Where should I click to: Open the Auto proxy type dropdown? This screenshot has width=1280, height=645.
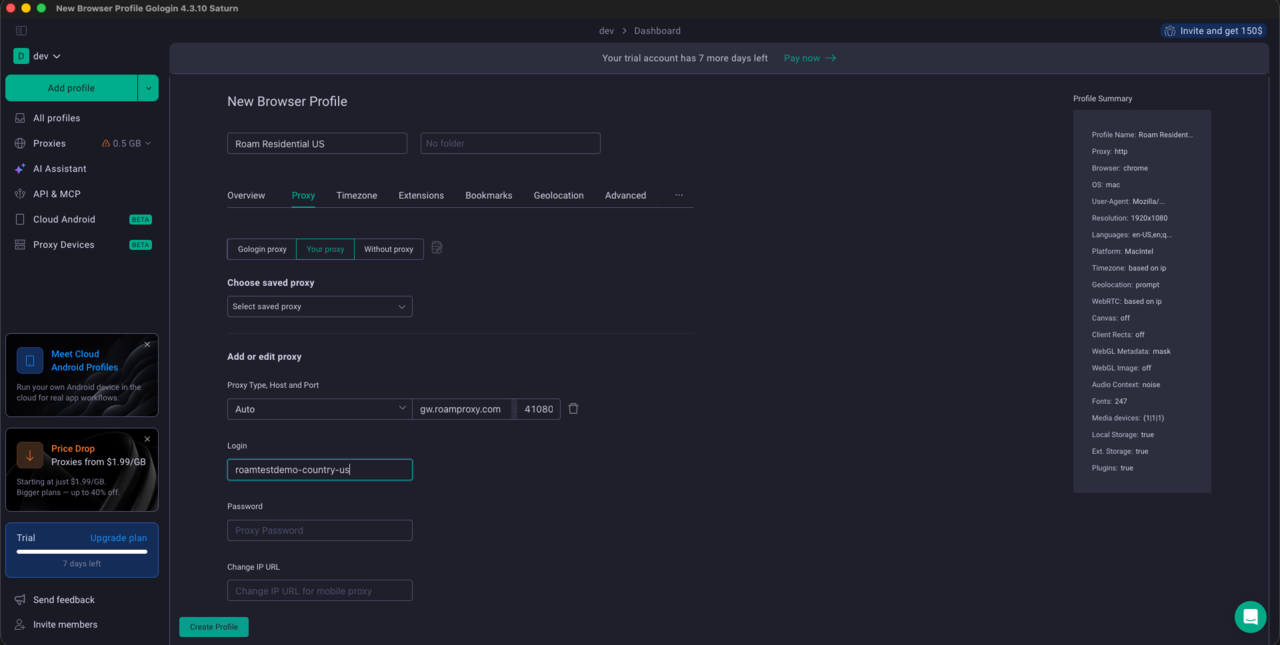coord(320,409)
